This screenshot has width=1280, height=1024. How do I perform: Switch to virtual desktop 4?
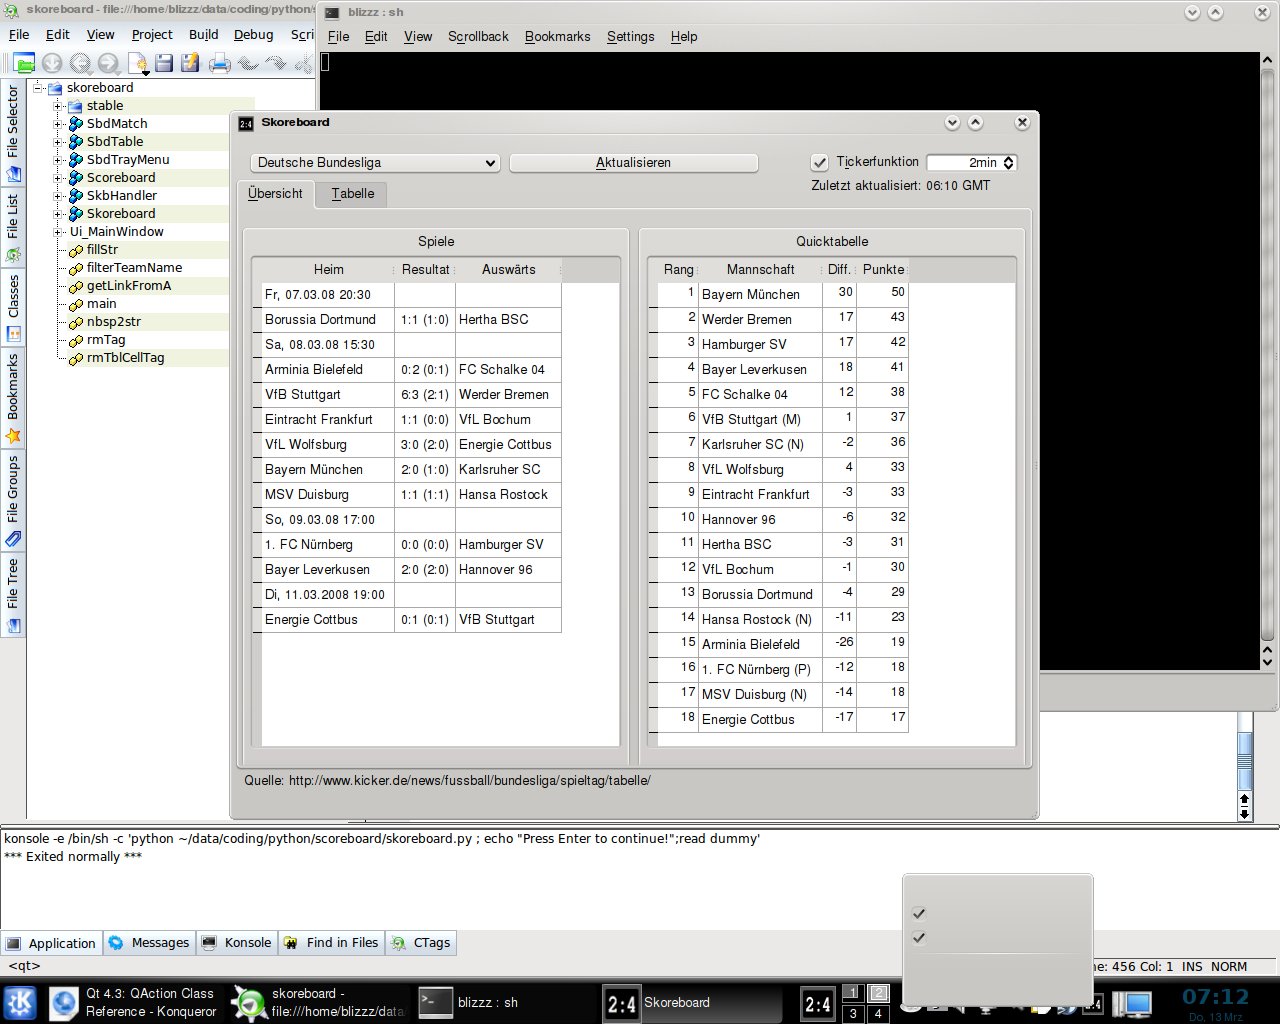pos(878,1013)
